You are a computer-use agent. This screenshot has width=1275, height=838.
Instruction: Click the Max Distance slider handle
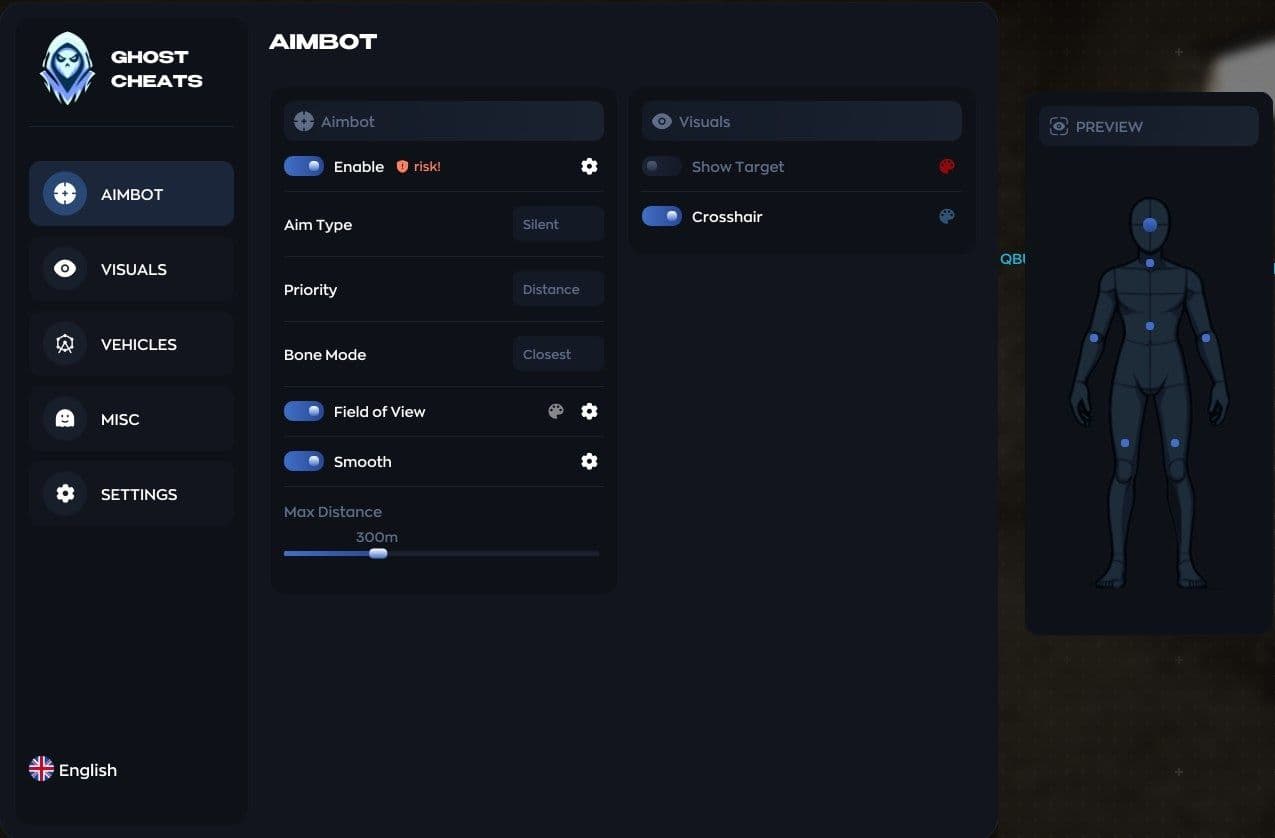[x=378, y=553]
